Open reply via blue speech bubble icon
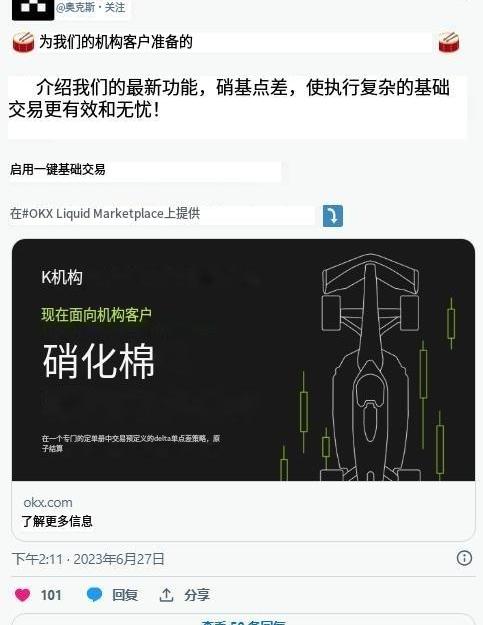Image resolution: width=483 pixels, height=625 pixels. point(94,595)
